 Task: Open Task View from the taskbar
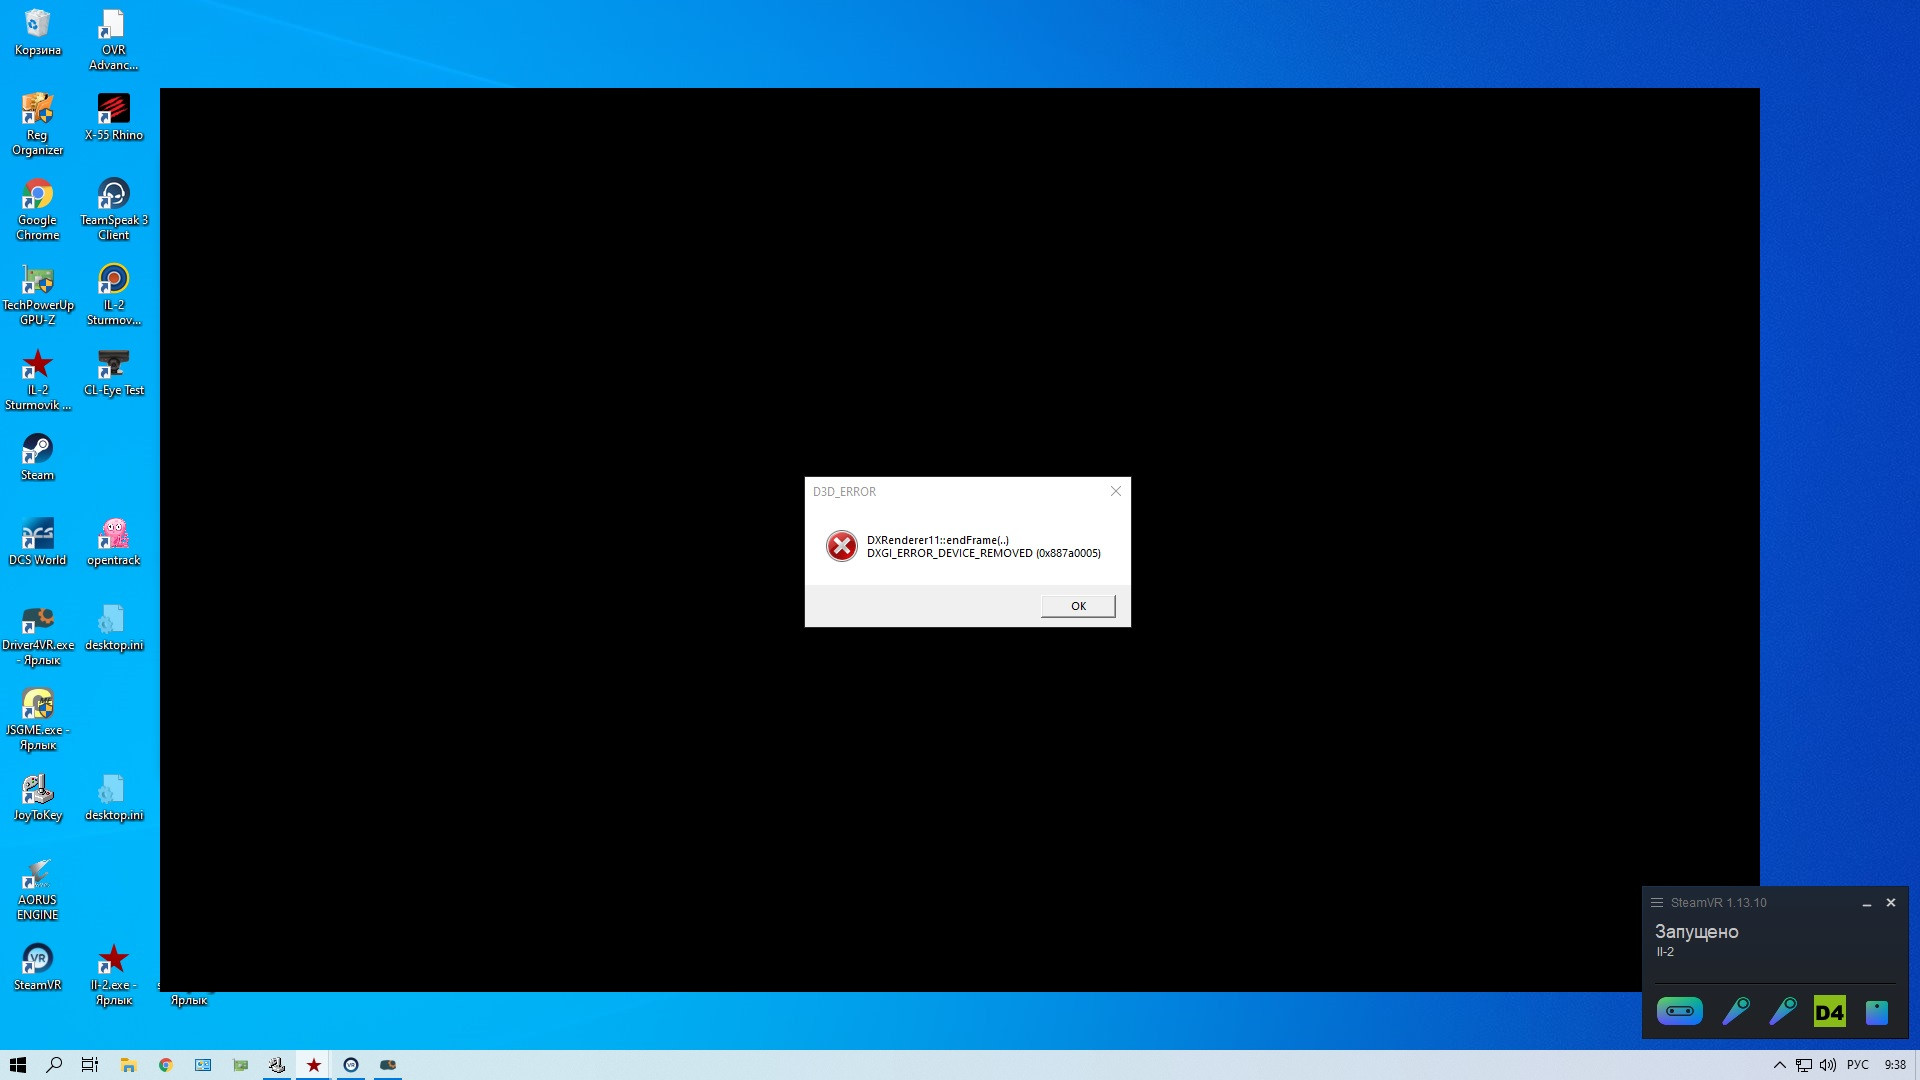click(x=90, y=1065)
